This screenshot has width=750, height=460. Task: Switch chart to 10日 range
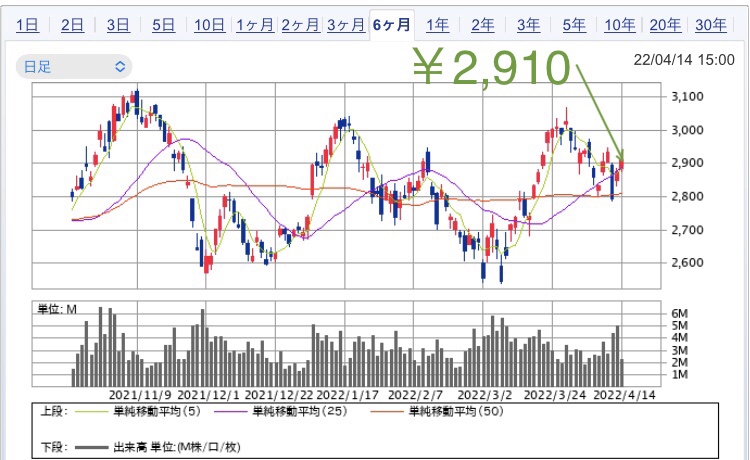tap(209, 25)
